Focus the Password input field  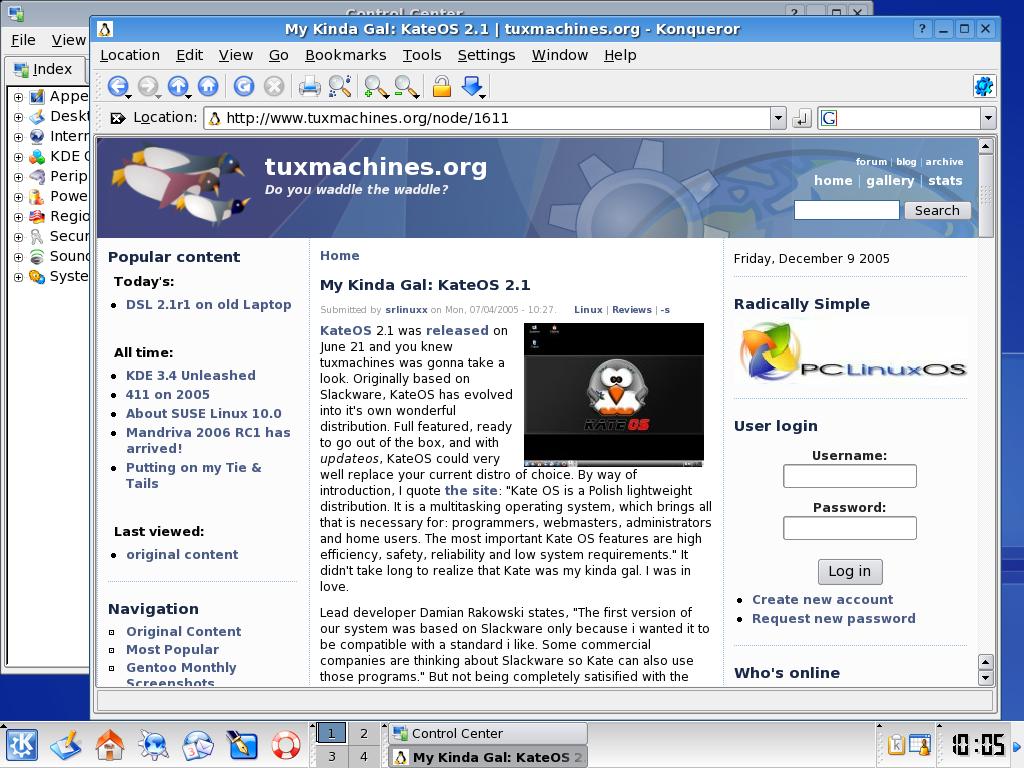850,528
